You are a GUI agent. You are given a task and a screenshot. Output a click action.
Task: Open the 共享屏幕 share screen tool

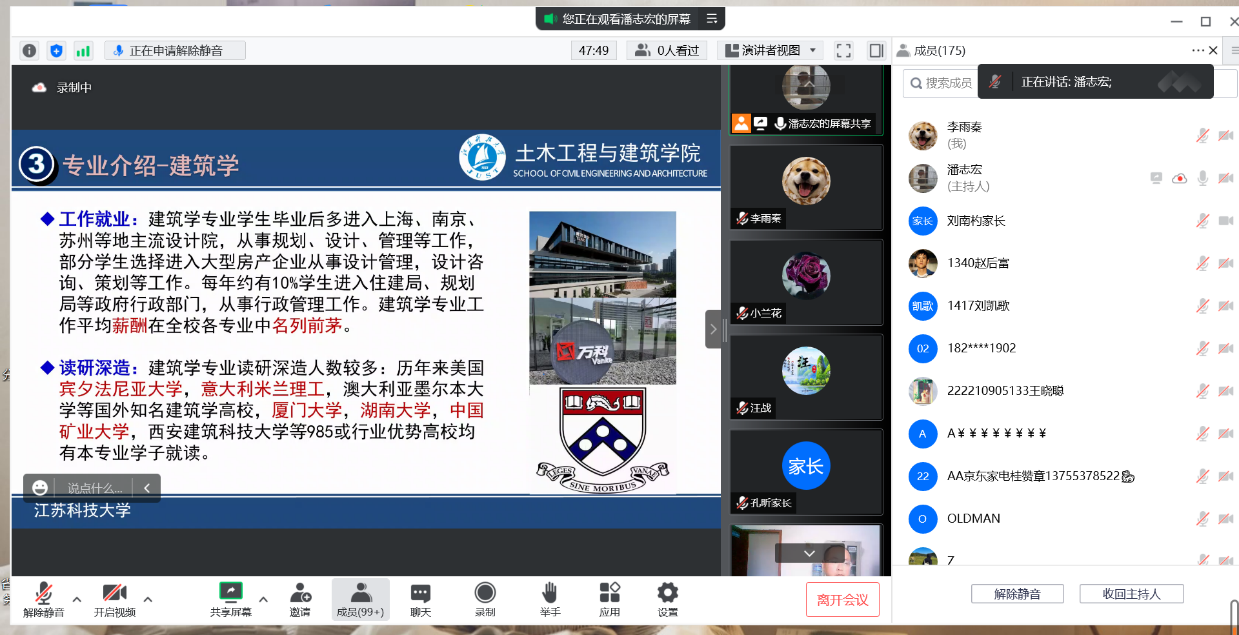coord(230,593)
